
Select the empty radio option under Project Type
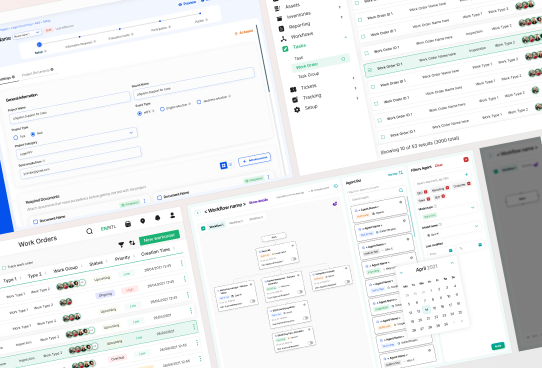[x=16, y=138]
